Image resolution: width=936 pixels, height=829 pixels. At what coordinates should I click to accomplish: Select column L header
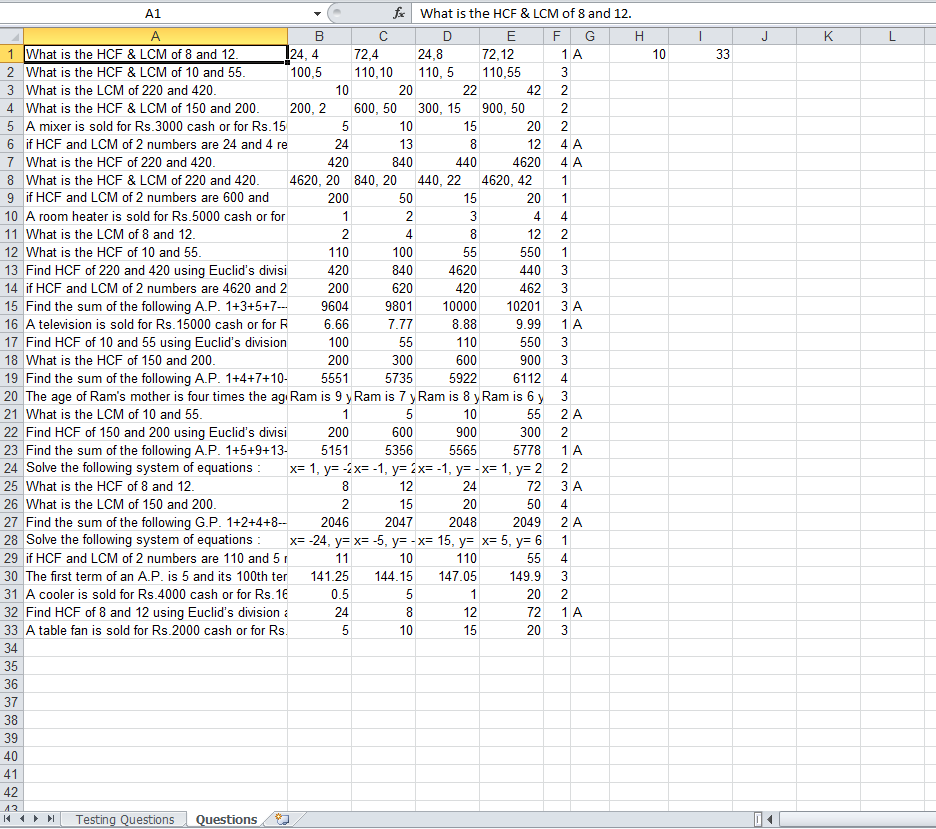coord(892,36)
